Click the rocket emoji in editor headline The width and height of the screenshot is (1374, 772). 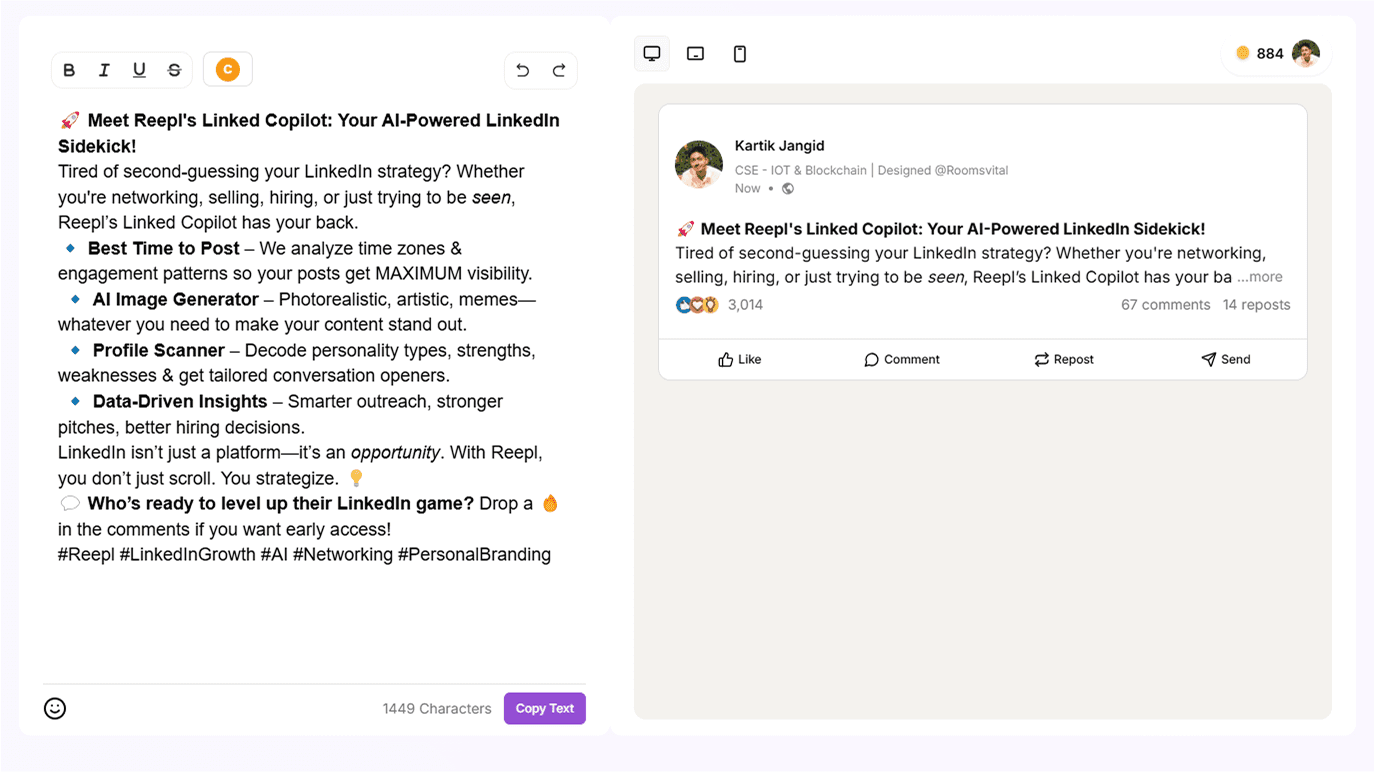click(x=69, y=121)
